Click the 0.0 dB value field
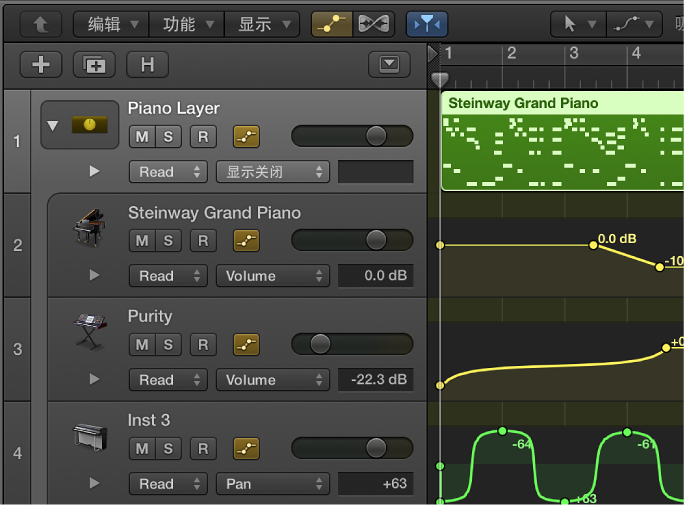The image size is (684, 506). click(376, 275)
